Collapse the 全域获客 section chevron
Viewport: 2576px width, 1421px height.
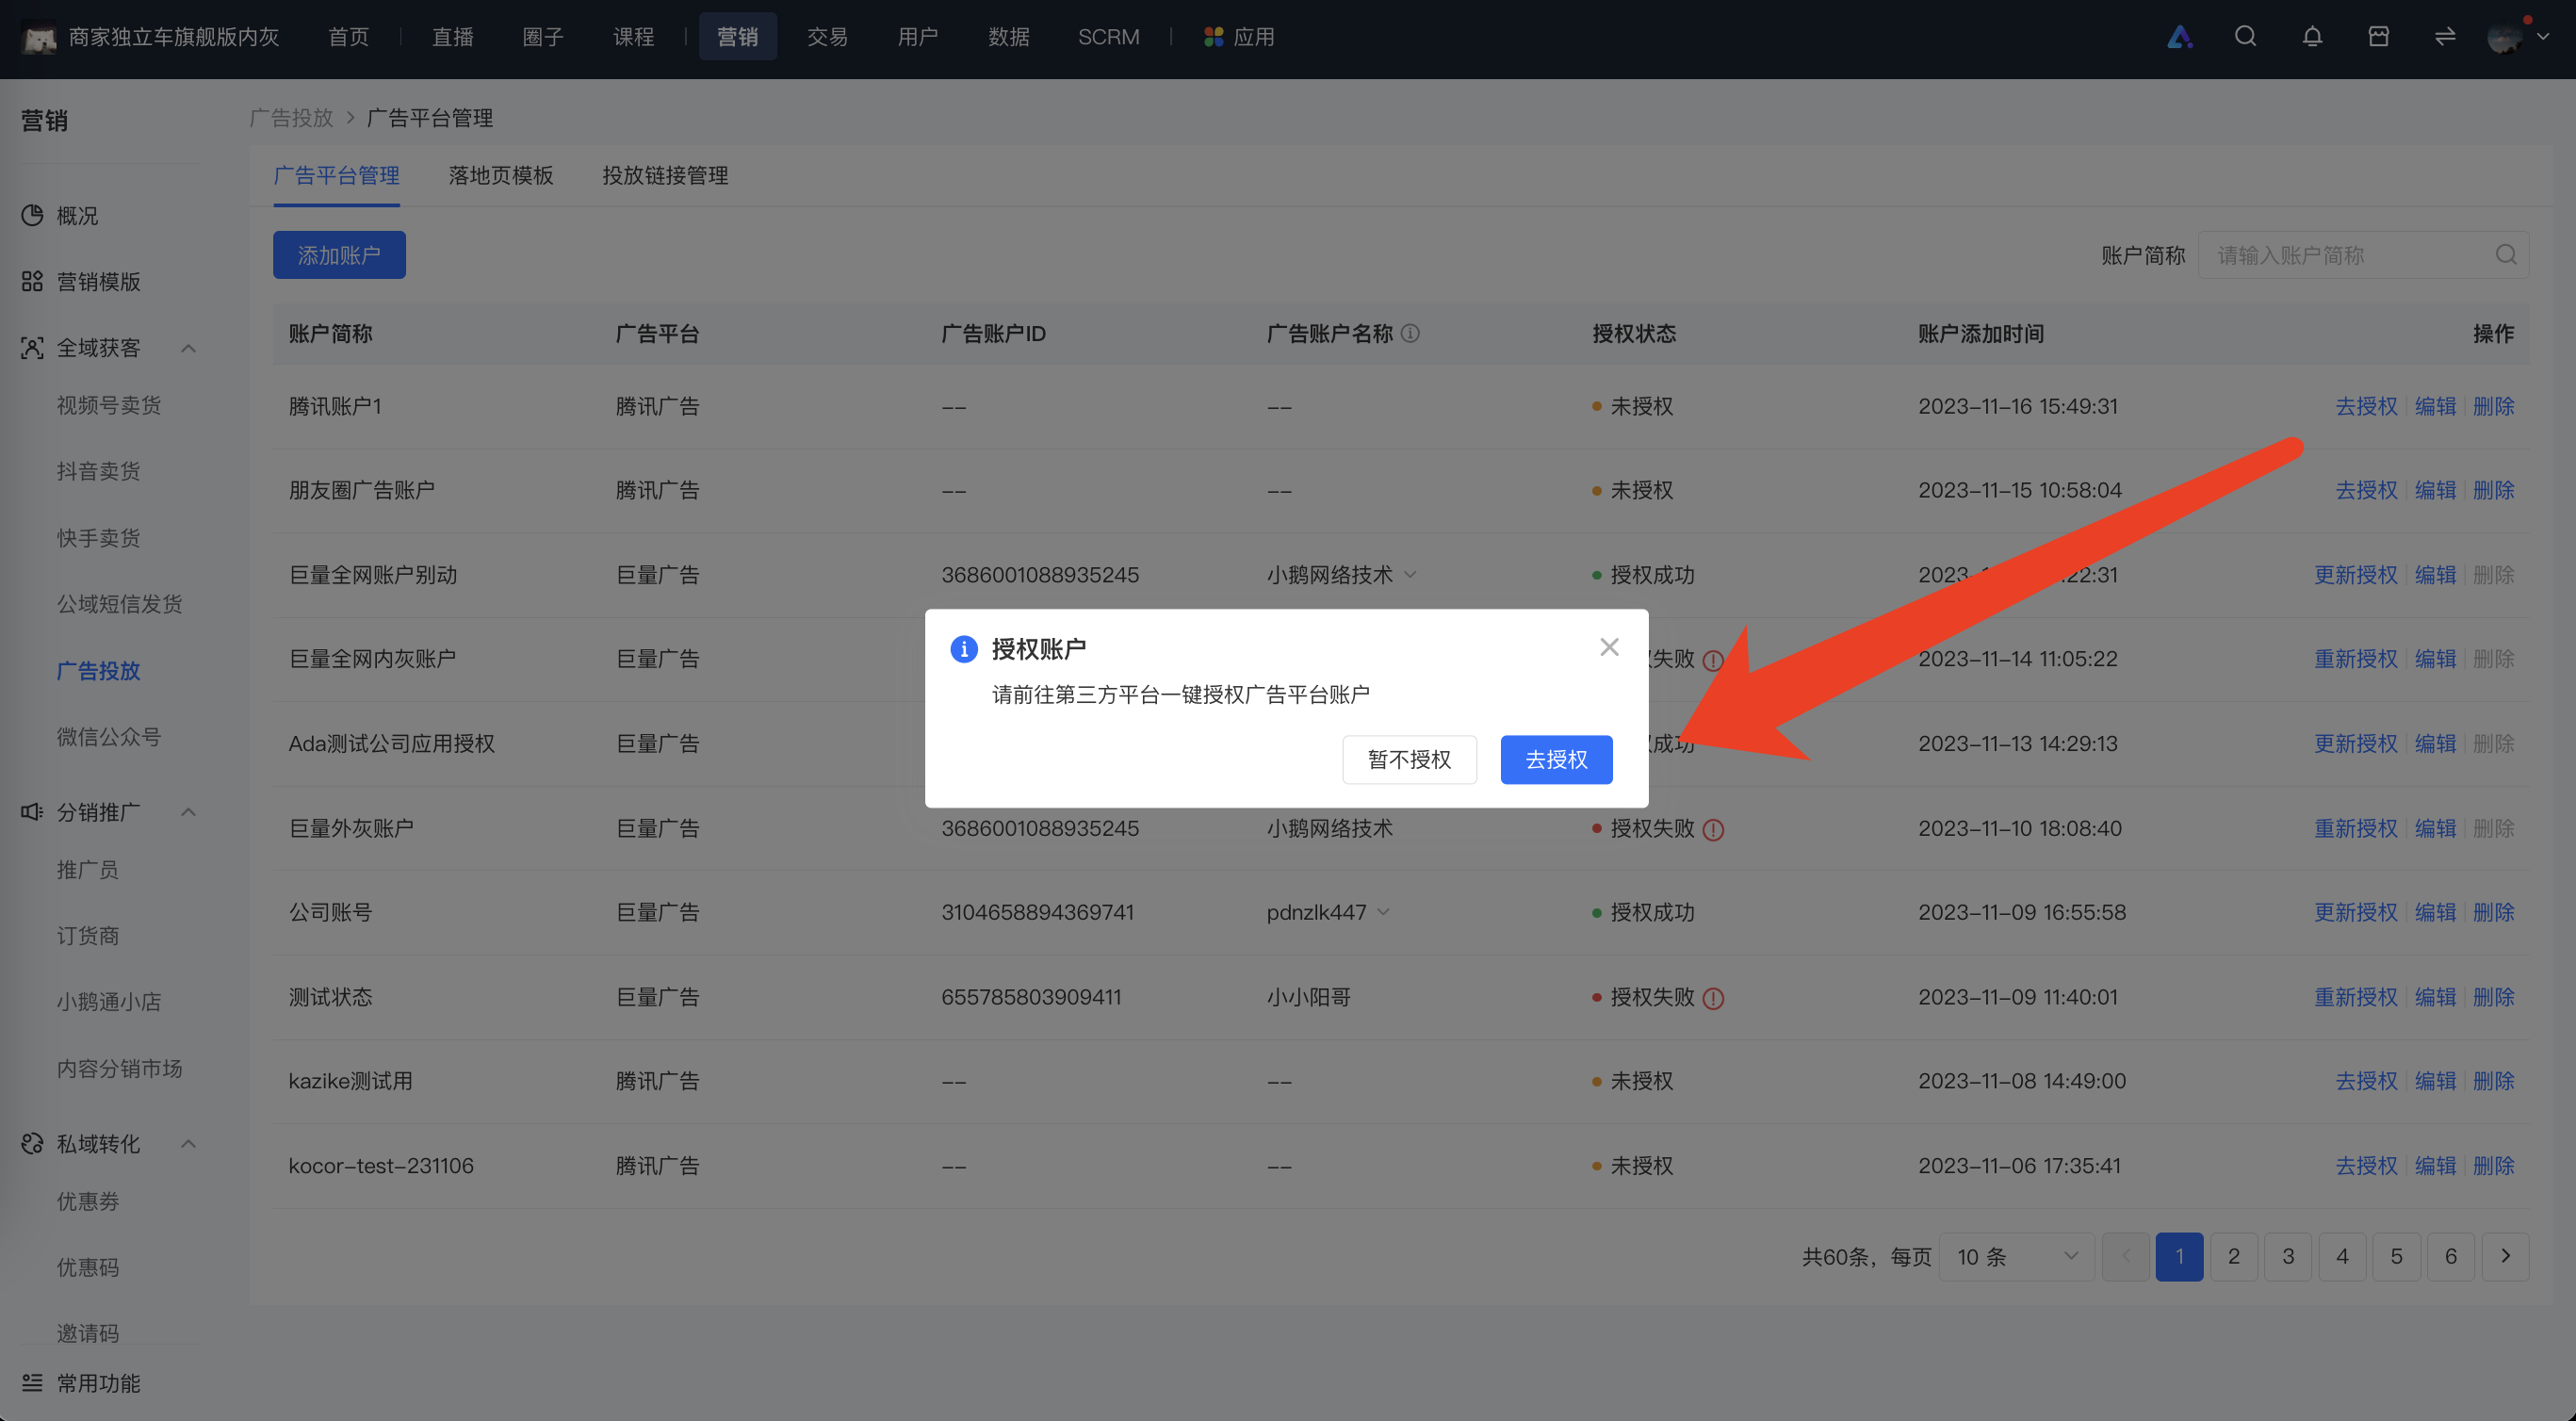[x=188, y=348]
